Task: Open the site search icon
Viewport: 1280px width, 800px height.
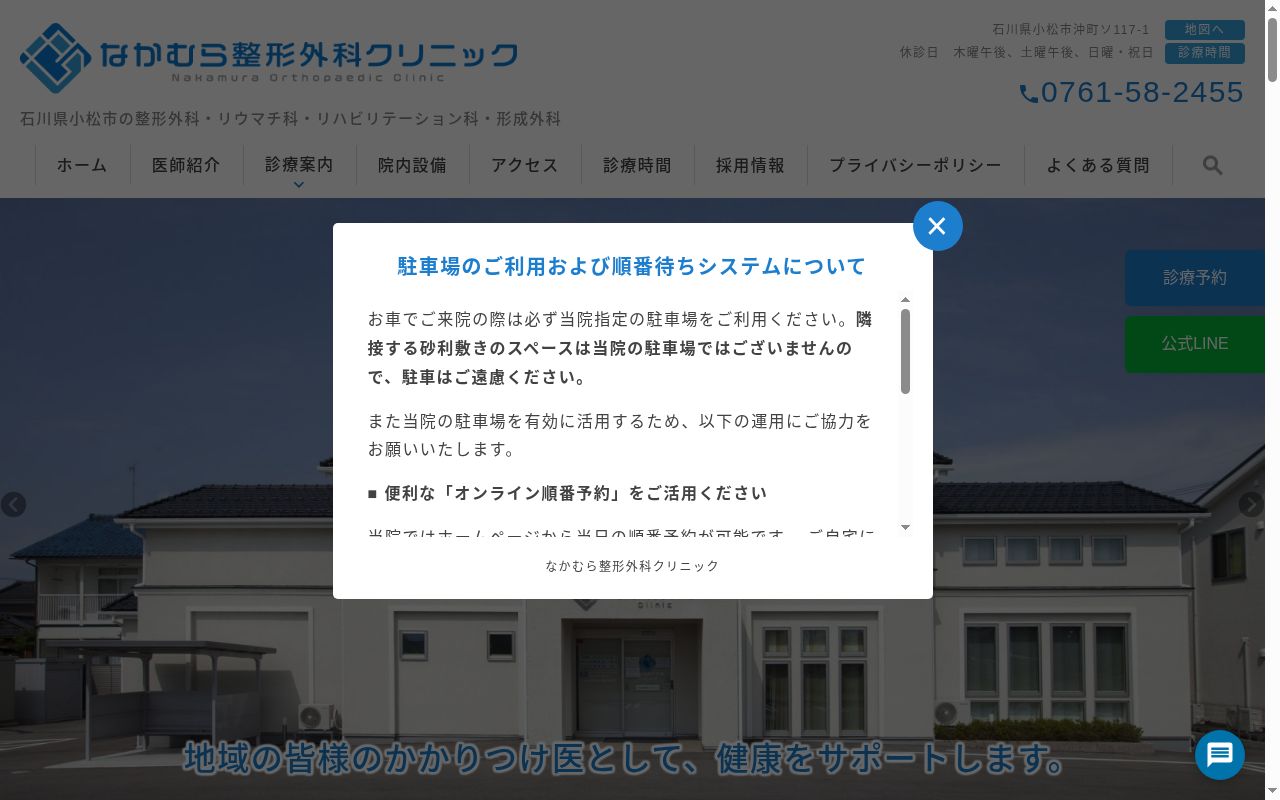Action: tap(1213, 165)
